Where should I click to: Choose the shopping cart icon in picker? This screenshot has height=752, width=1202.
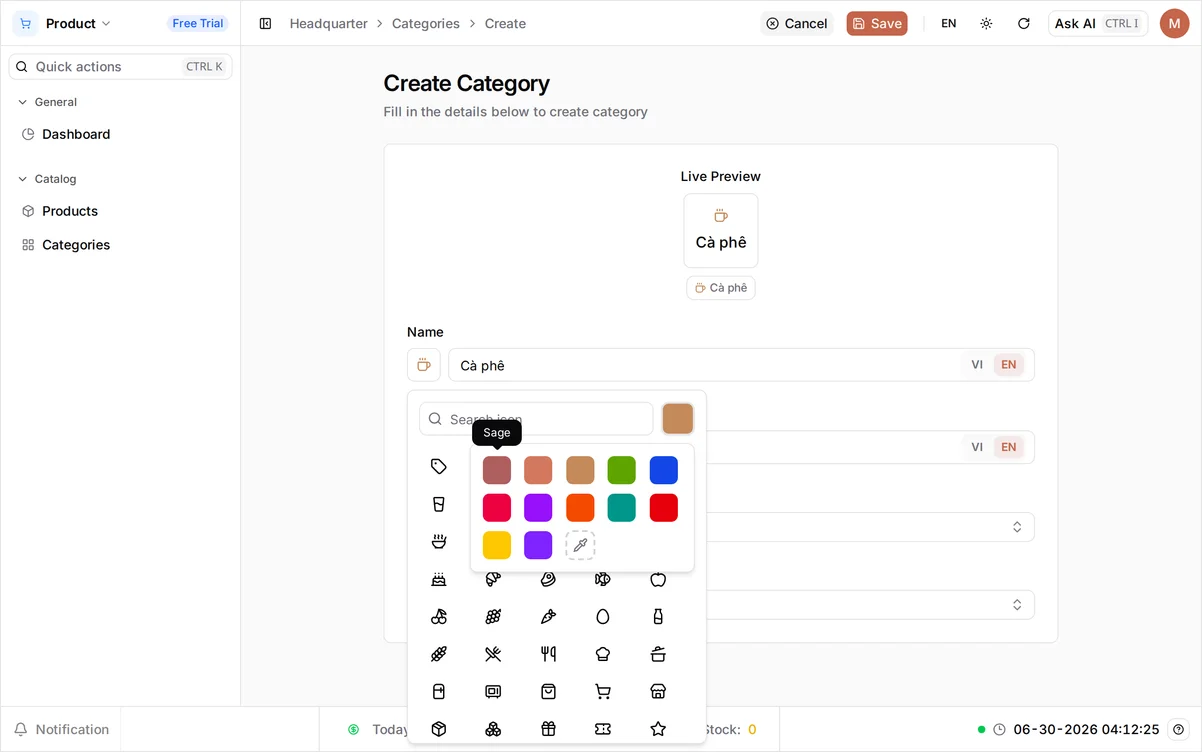(x=603, y=691)
